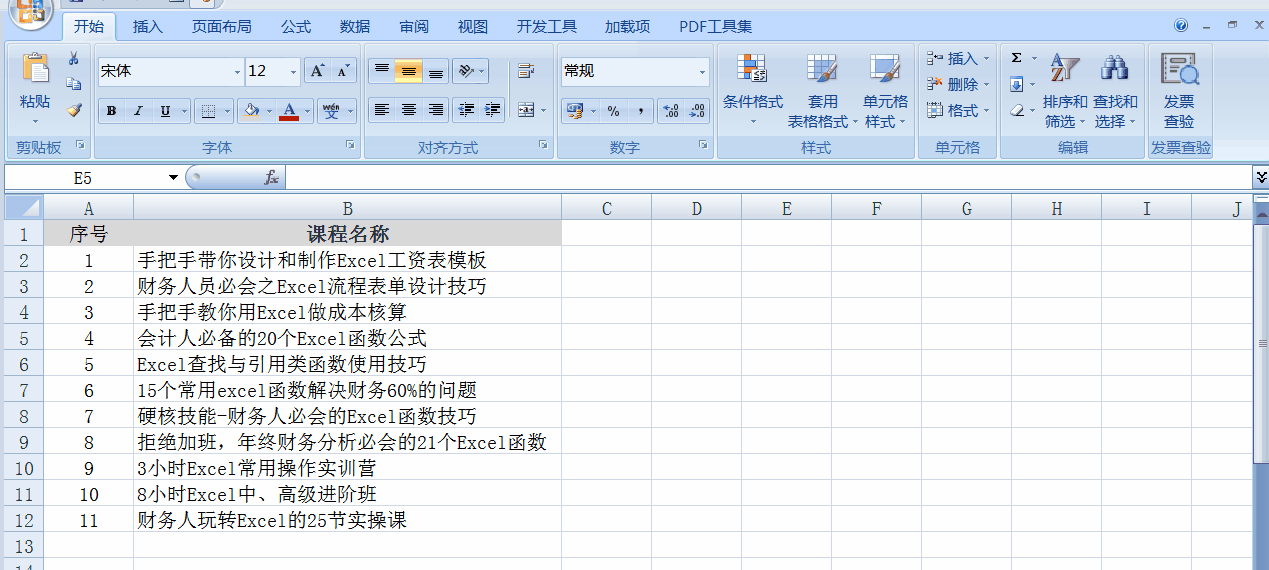Toggle bottom vertical alignment

point(436,71)
